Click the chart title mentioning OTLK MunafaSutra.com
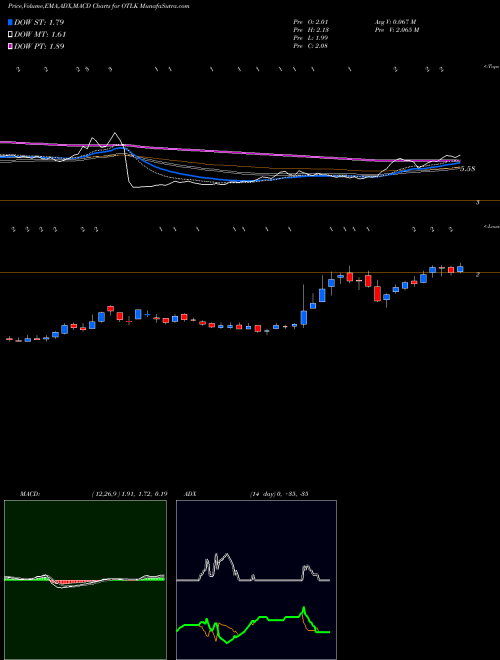500x660 pixels. pos(98,6)
